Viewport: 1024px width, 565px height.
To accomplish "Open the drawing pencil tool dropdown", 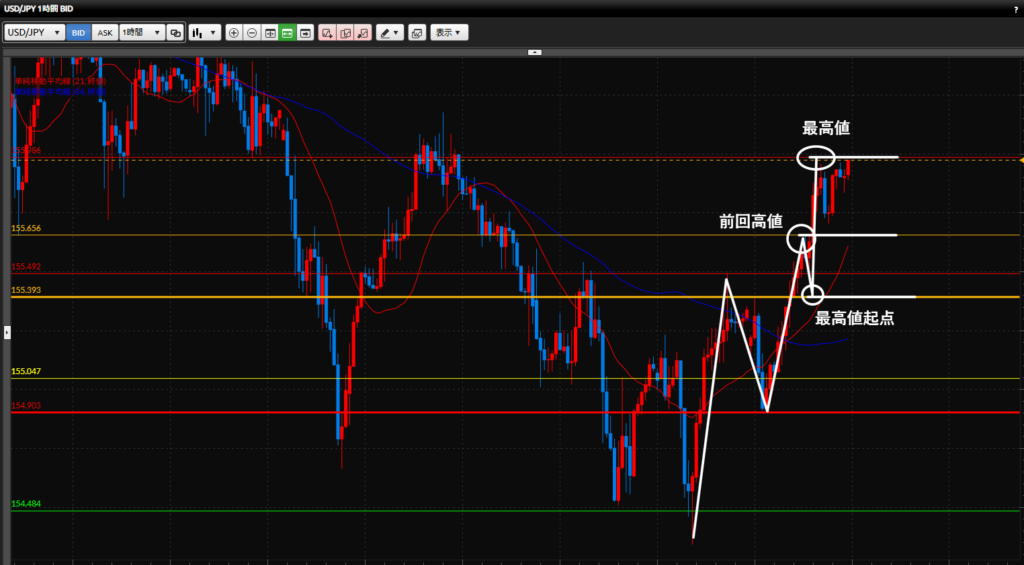I will click(389, 32).
